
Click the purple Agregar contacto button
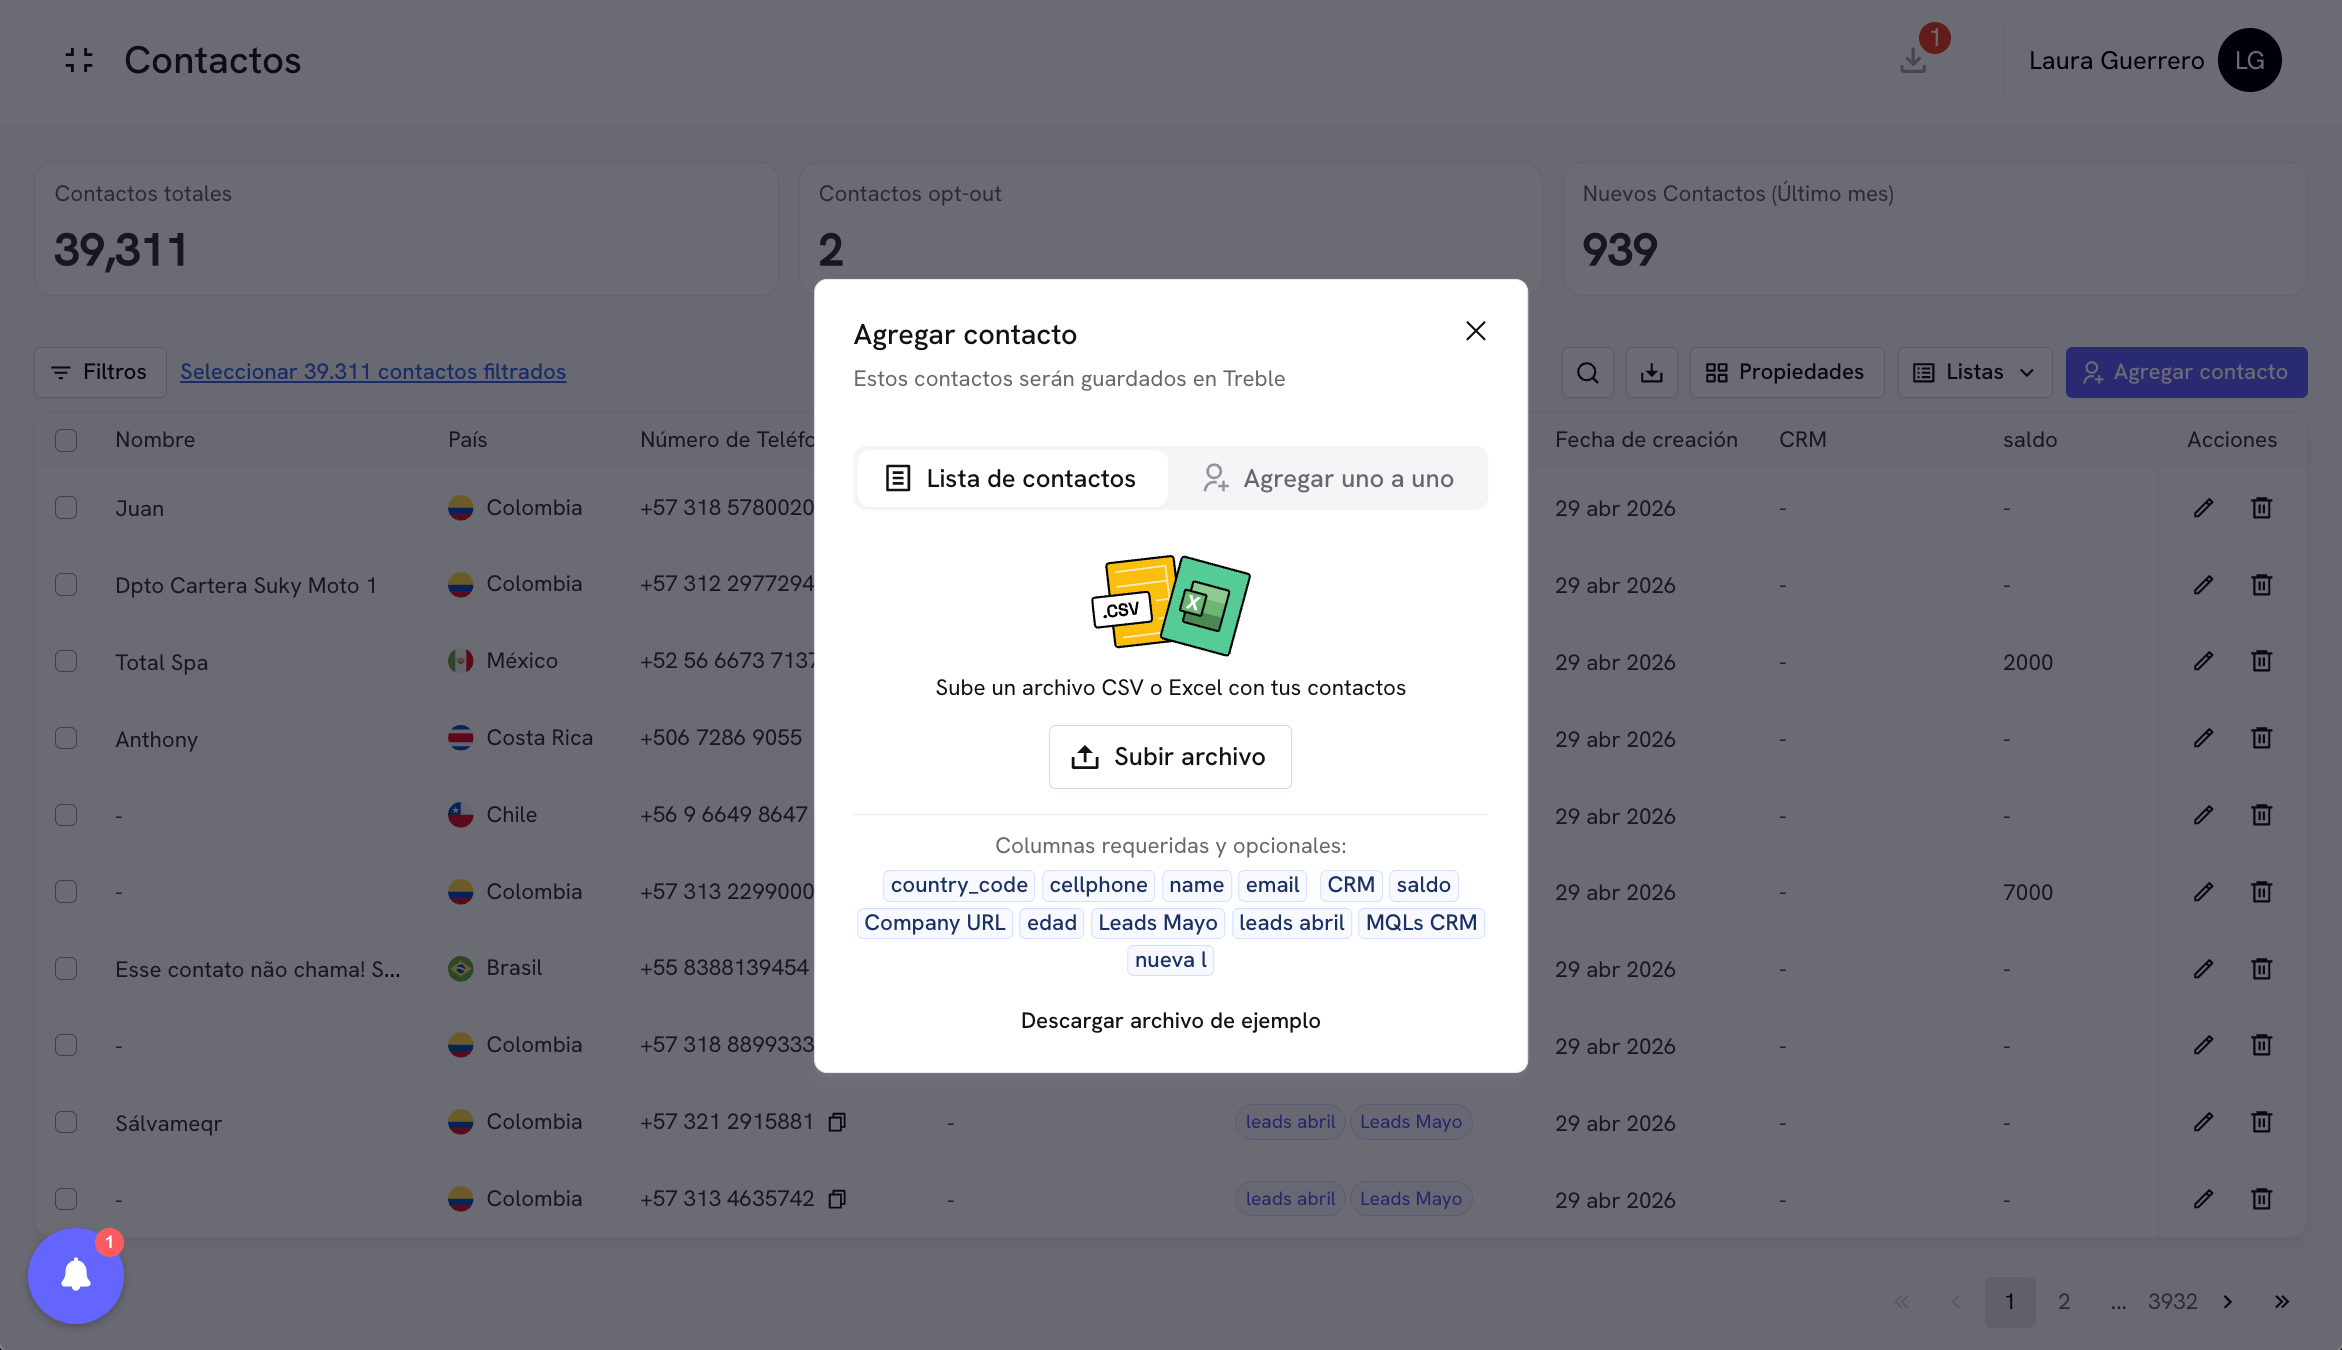[x=2186, y=373]
